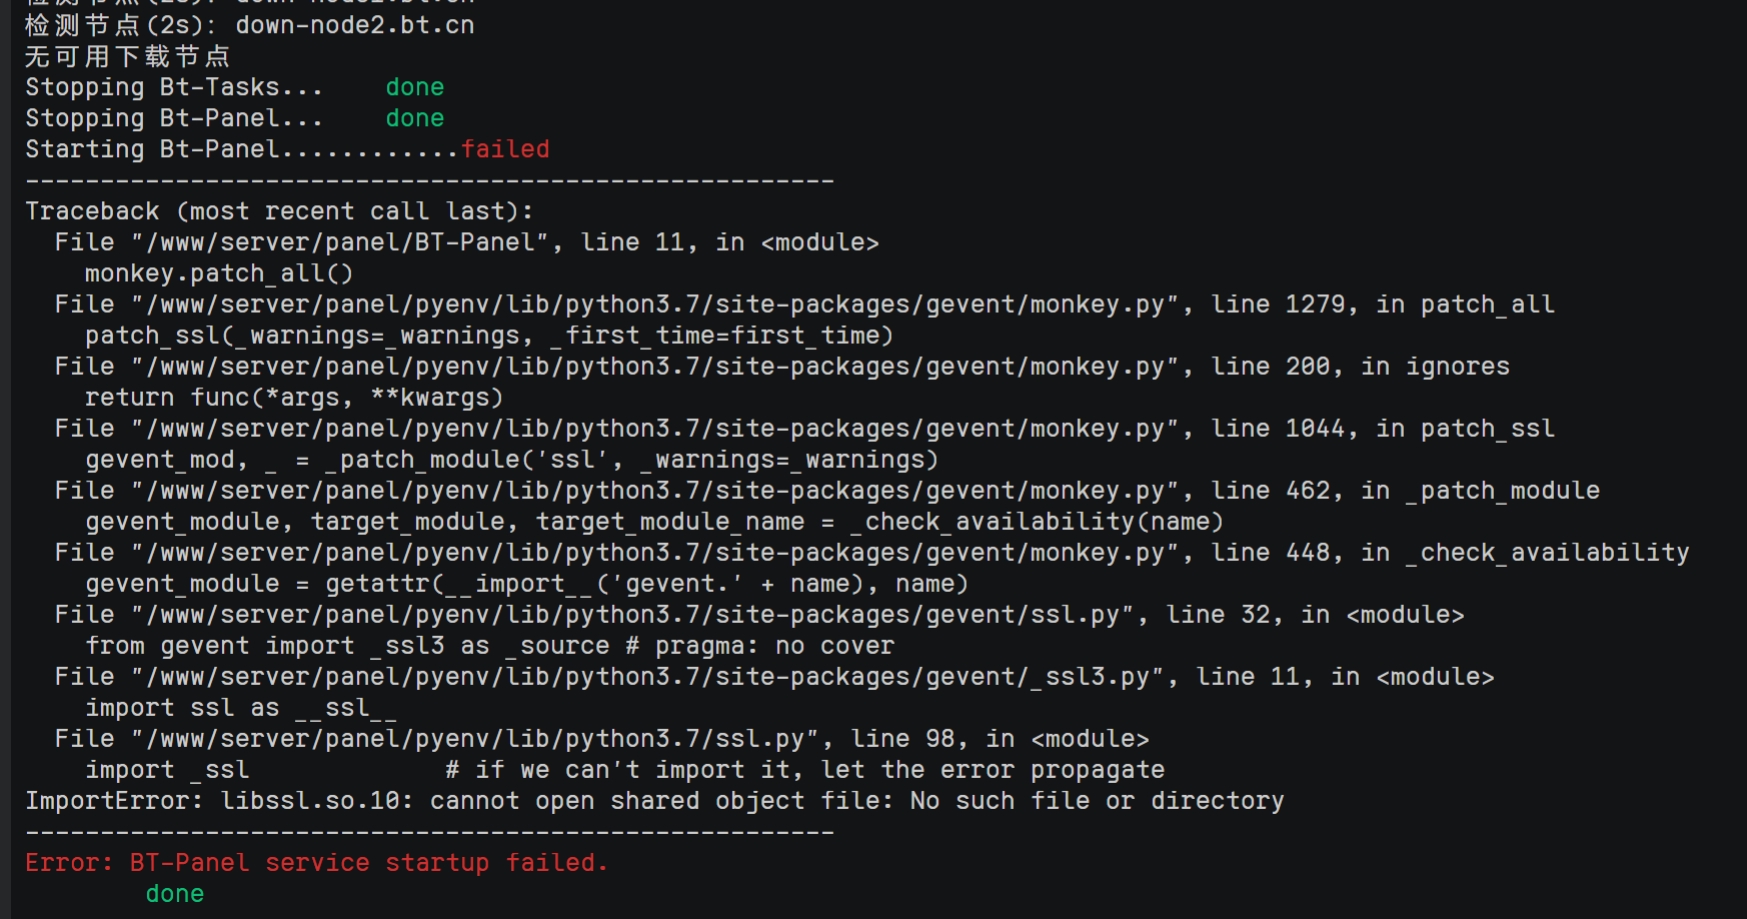Click the red 'failed' status text
Screen dimensions: 1747x919
click(x=505, y=149)
